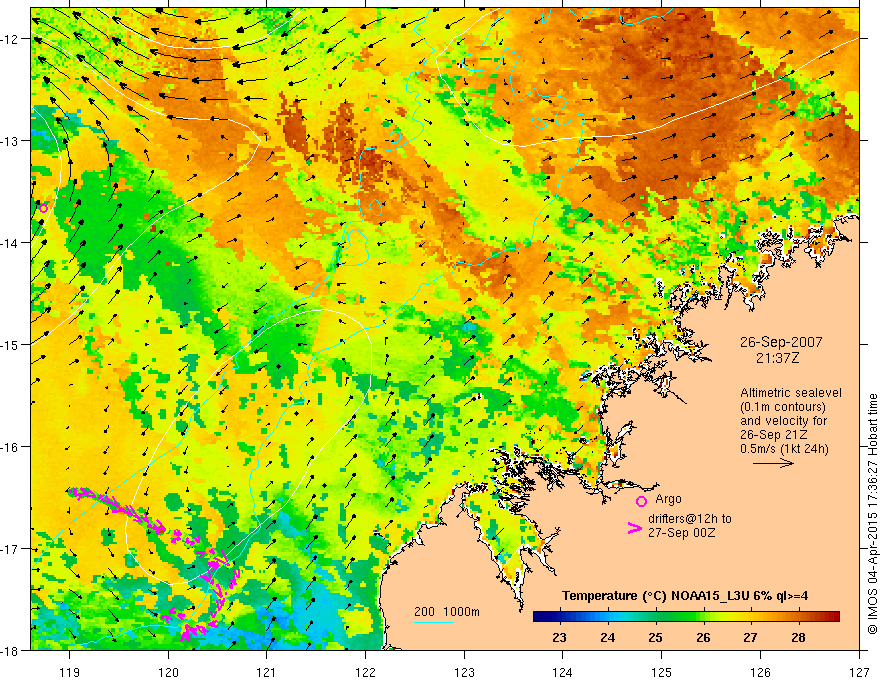Screen dimensions: 880x680
Task: Click the magenta drifter arrowhead legend symbol
Action: click(x=635, y=528)
